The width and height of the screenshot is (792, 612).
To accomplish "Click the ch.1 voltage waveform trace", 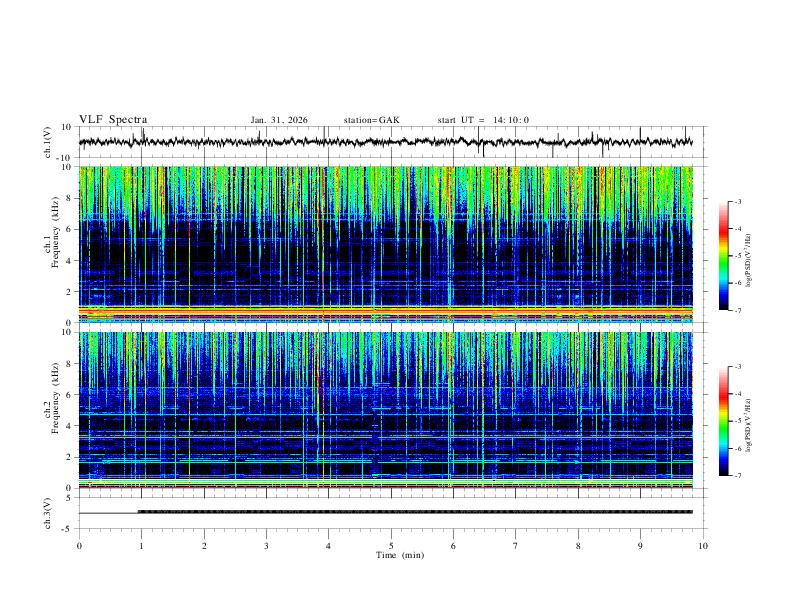I will coord(386,142).
